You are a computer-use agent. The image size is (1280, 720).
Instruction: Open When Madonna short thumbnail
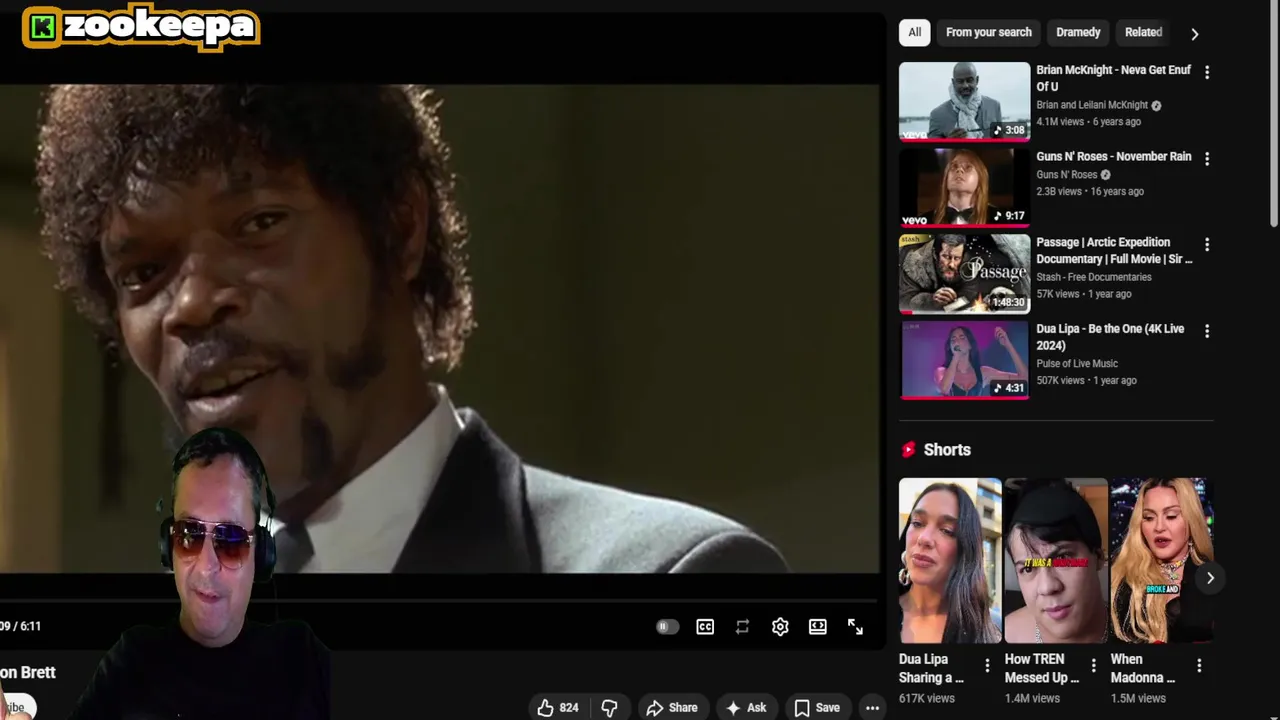[1161, 560]
